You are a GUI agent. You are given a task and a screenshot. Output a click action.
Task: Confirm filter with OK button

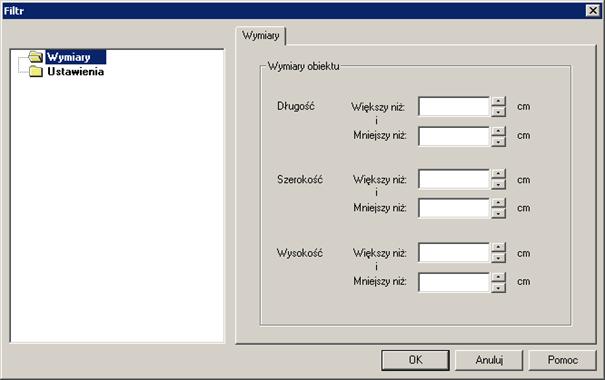[415, 360]
